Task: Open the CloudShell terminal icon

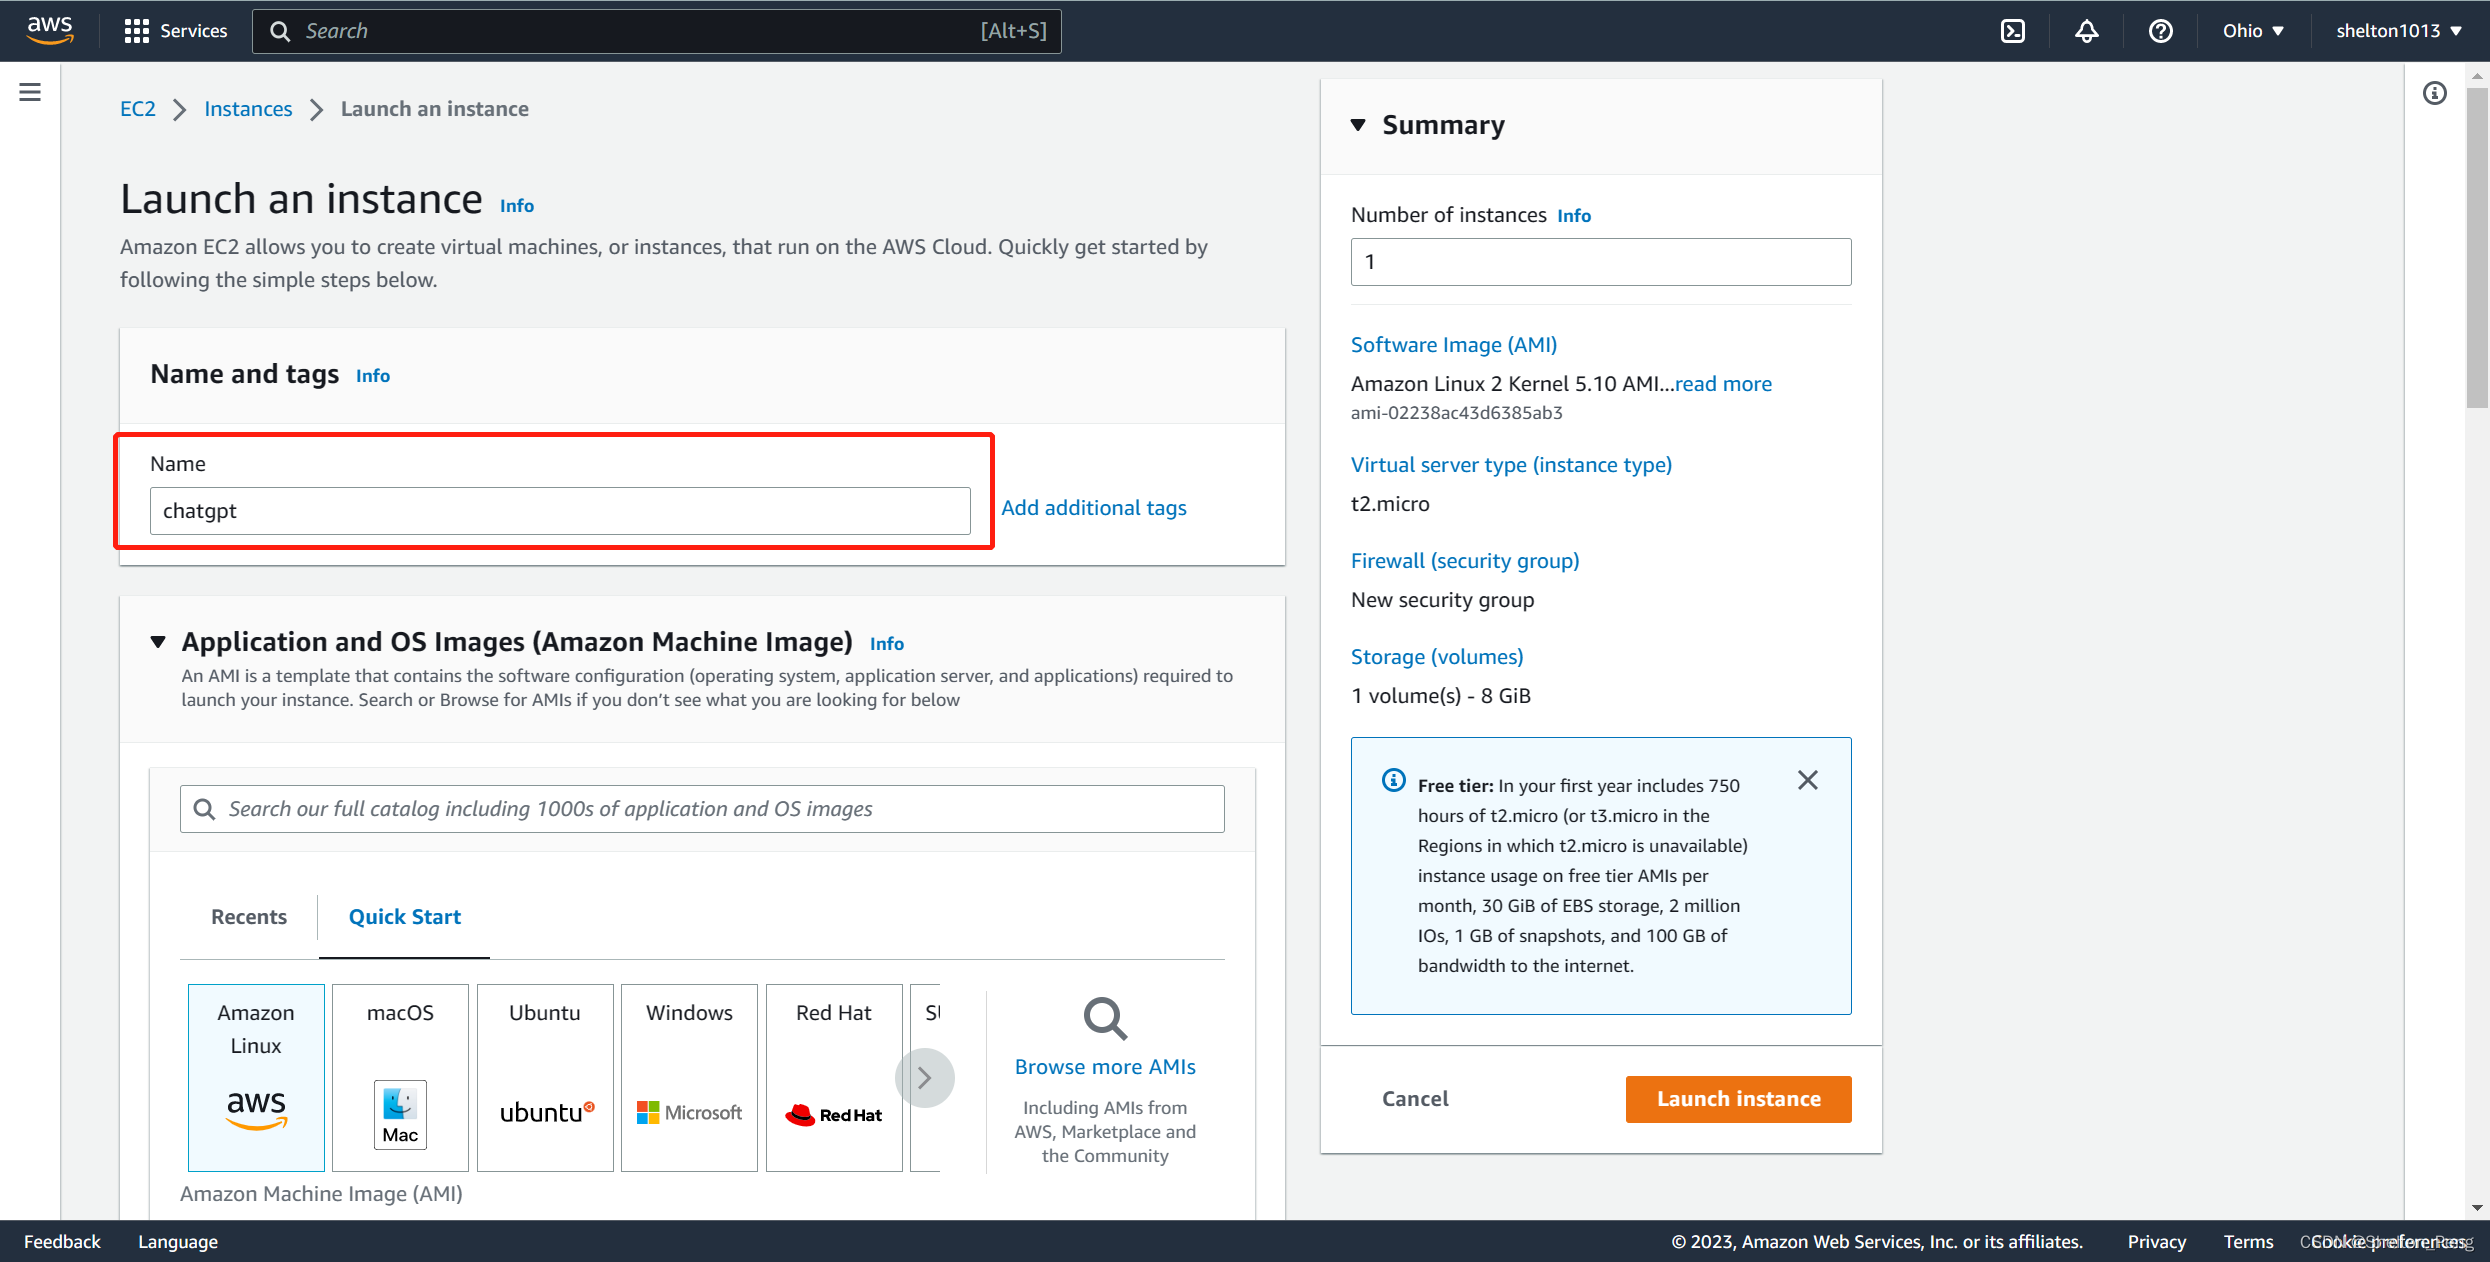Action: click(2012, 31)
